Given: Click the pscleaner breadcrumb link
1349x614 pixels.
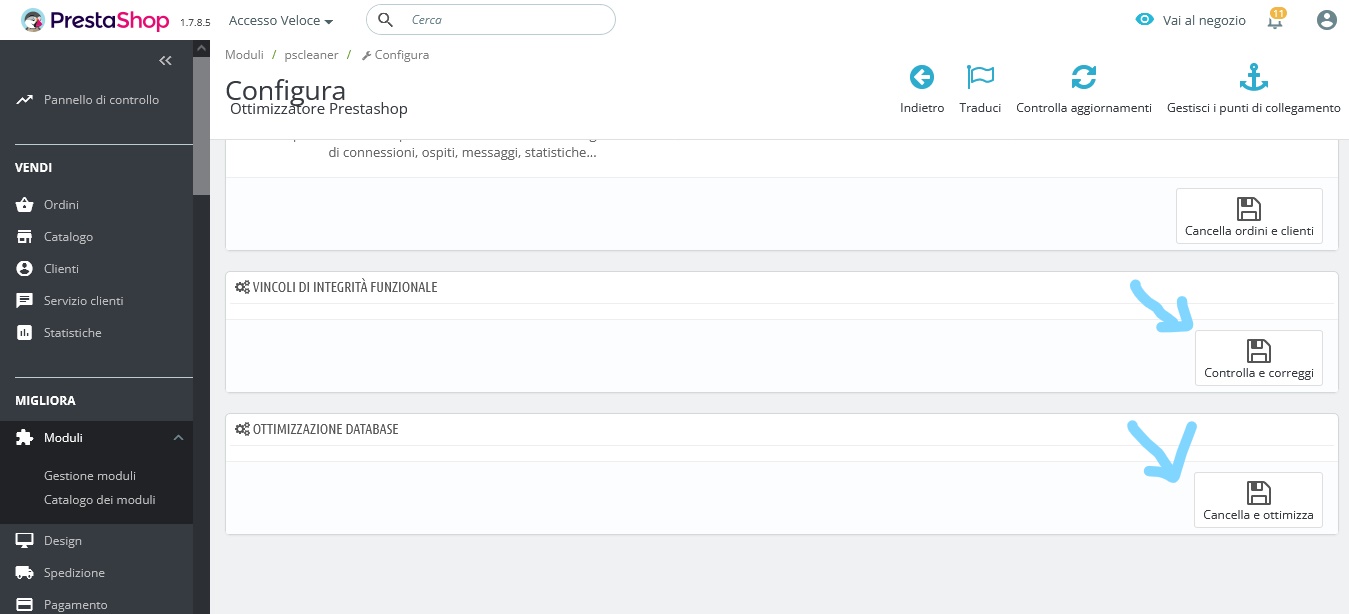Looking at the screenshot, I should [311, 55].
